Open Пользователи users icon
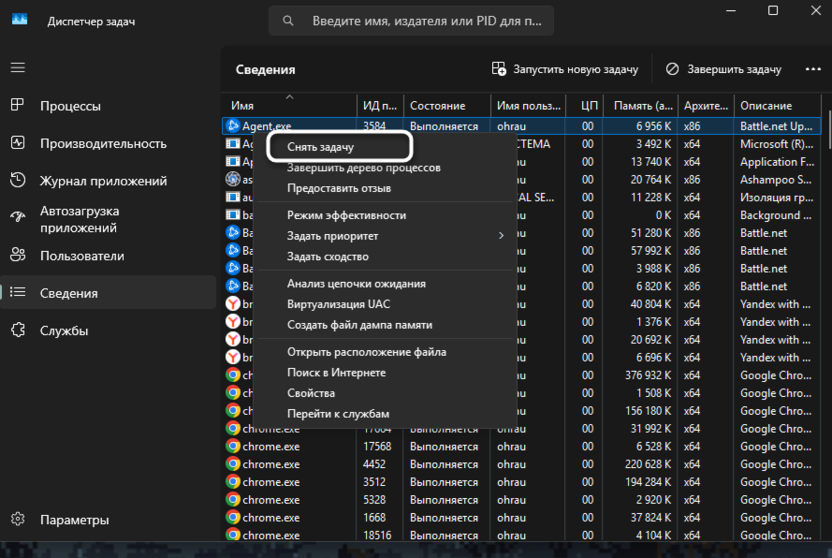 18,255
